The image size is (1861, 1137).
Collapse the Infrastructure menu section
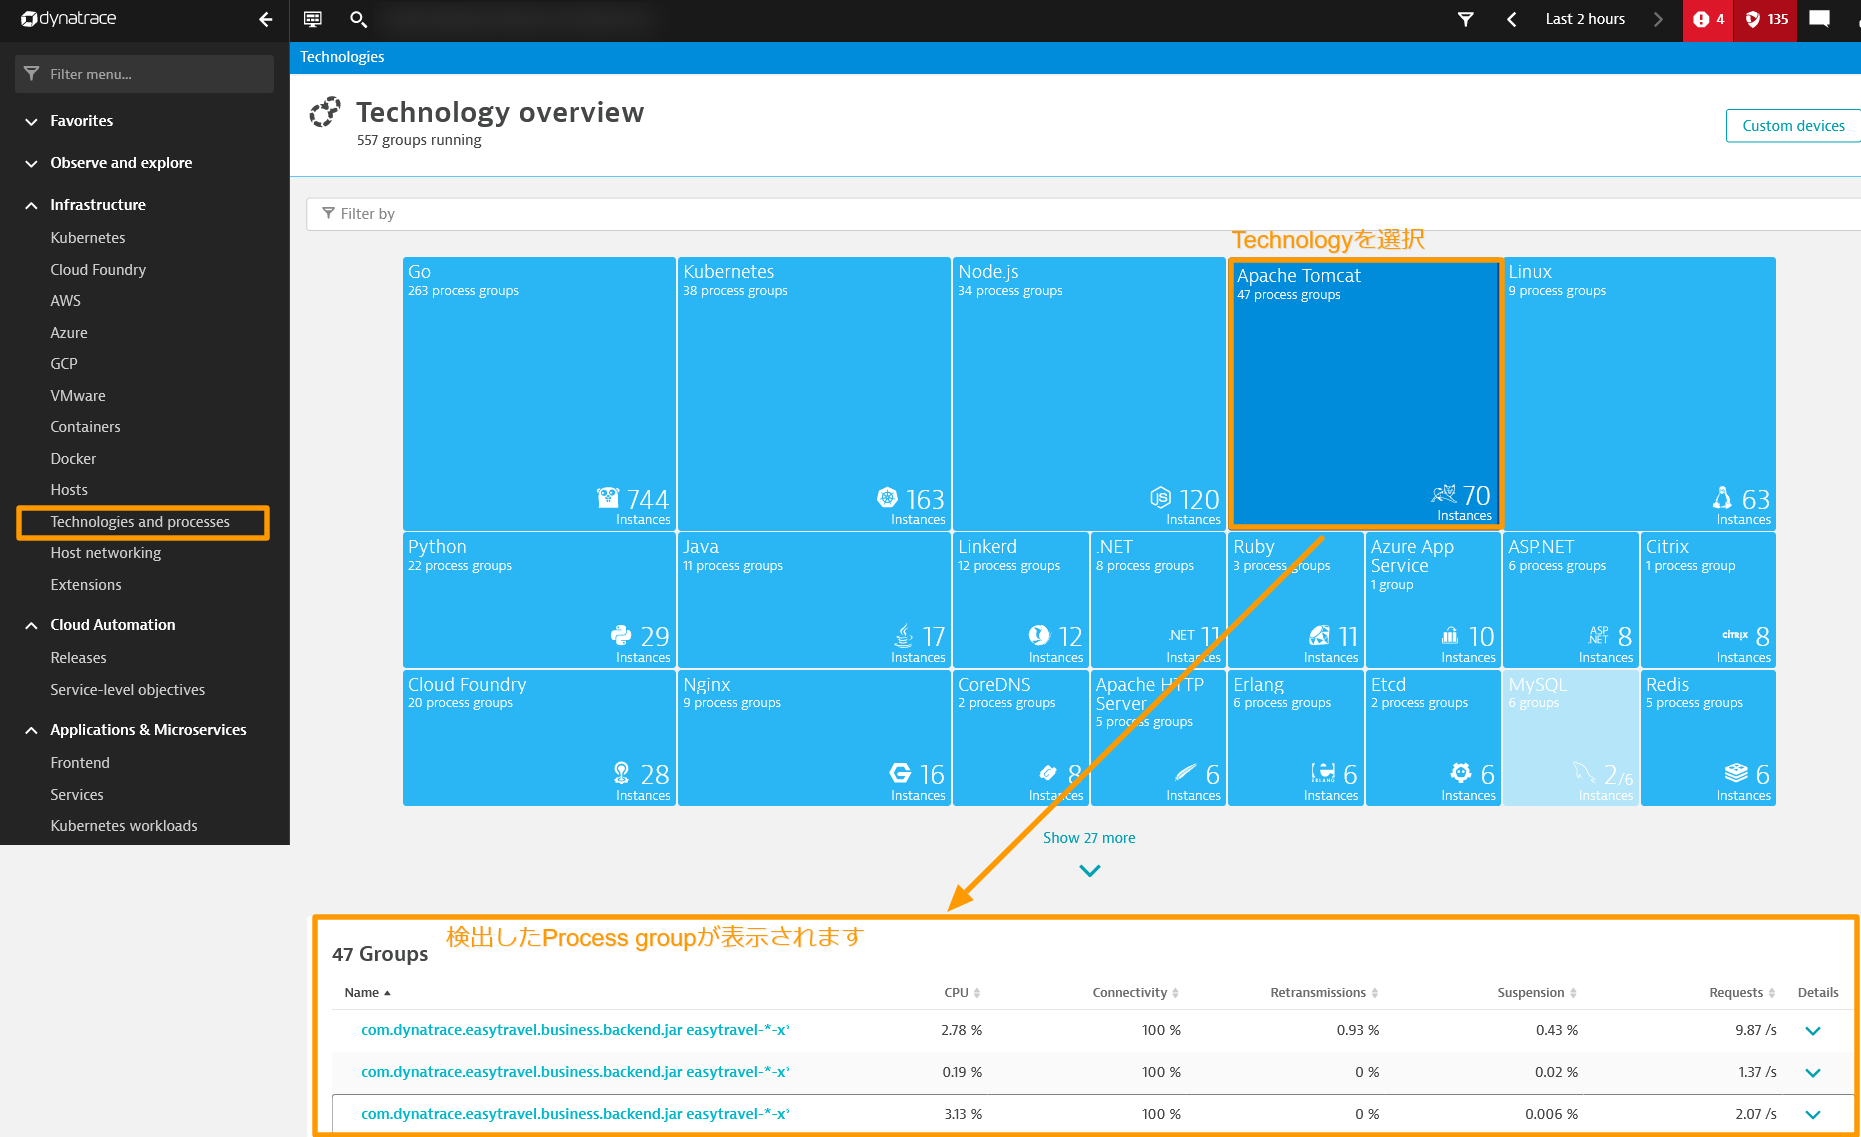click(x=31, y=205)
